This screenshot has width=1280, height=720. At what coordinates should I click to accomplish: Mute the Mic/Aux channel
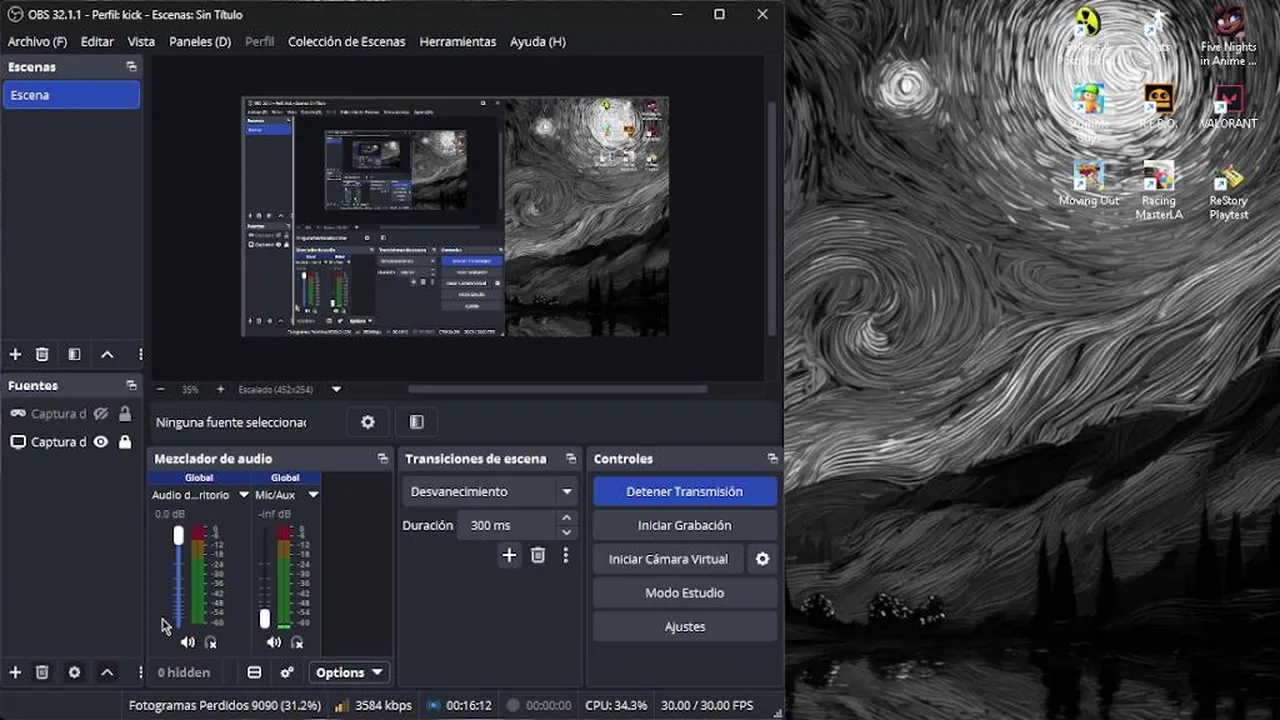[273, 642]
